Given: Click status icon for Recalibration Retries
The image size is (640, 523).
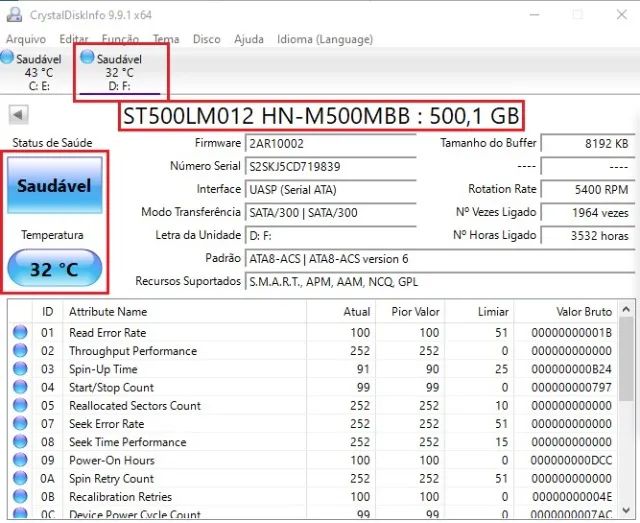Looking at the screenshot, I should pyautogui.click(x=20, y=496).
